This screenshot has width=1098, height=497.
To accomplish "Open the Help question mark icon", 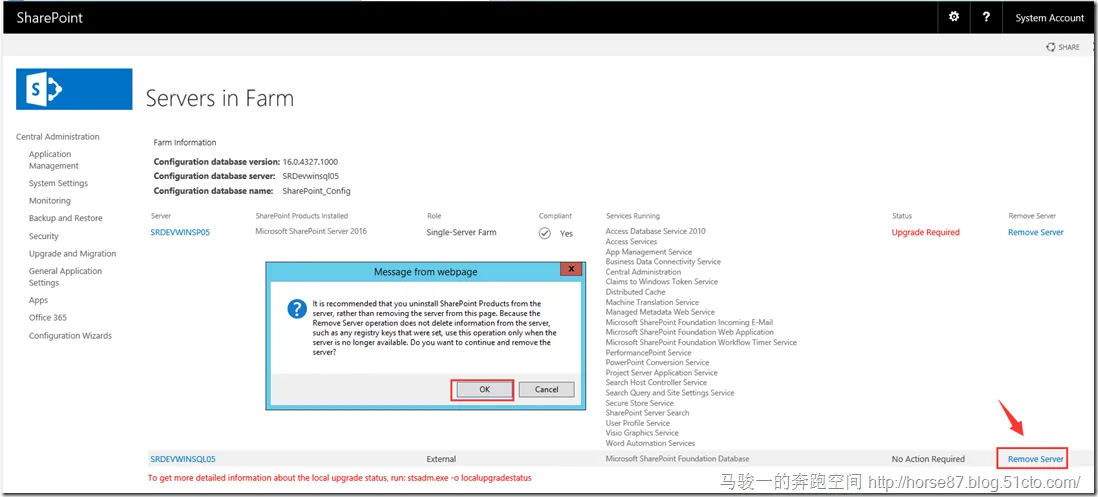I will pos(987,18).
